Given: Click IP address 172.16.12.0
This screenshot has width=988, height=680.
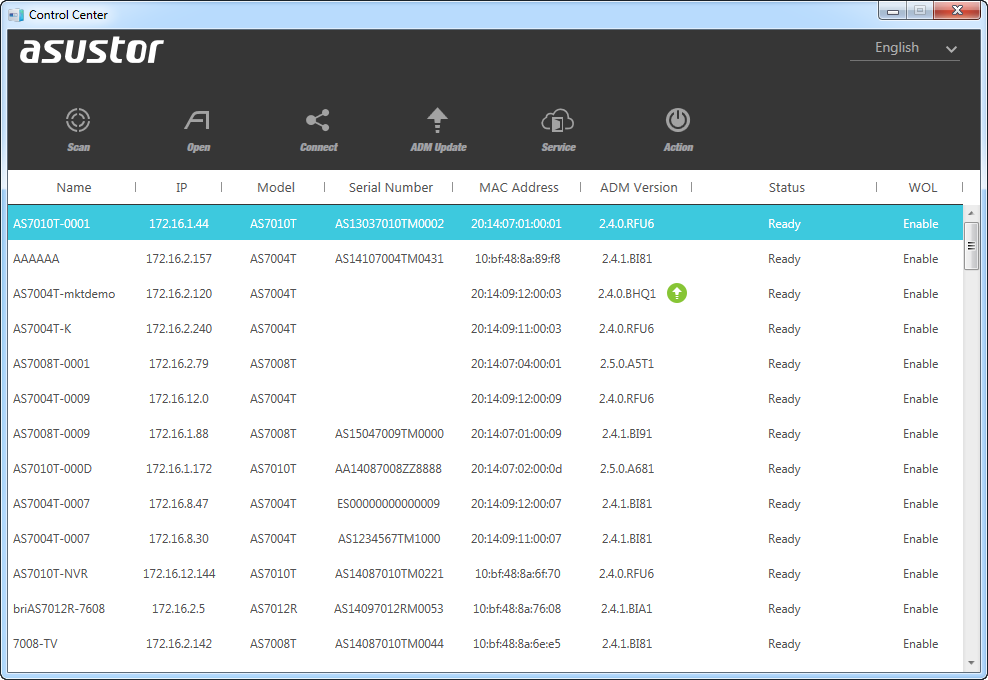Looking at the screenshot, I should (179, 398).
